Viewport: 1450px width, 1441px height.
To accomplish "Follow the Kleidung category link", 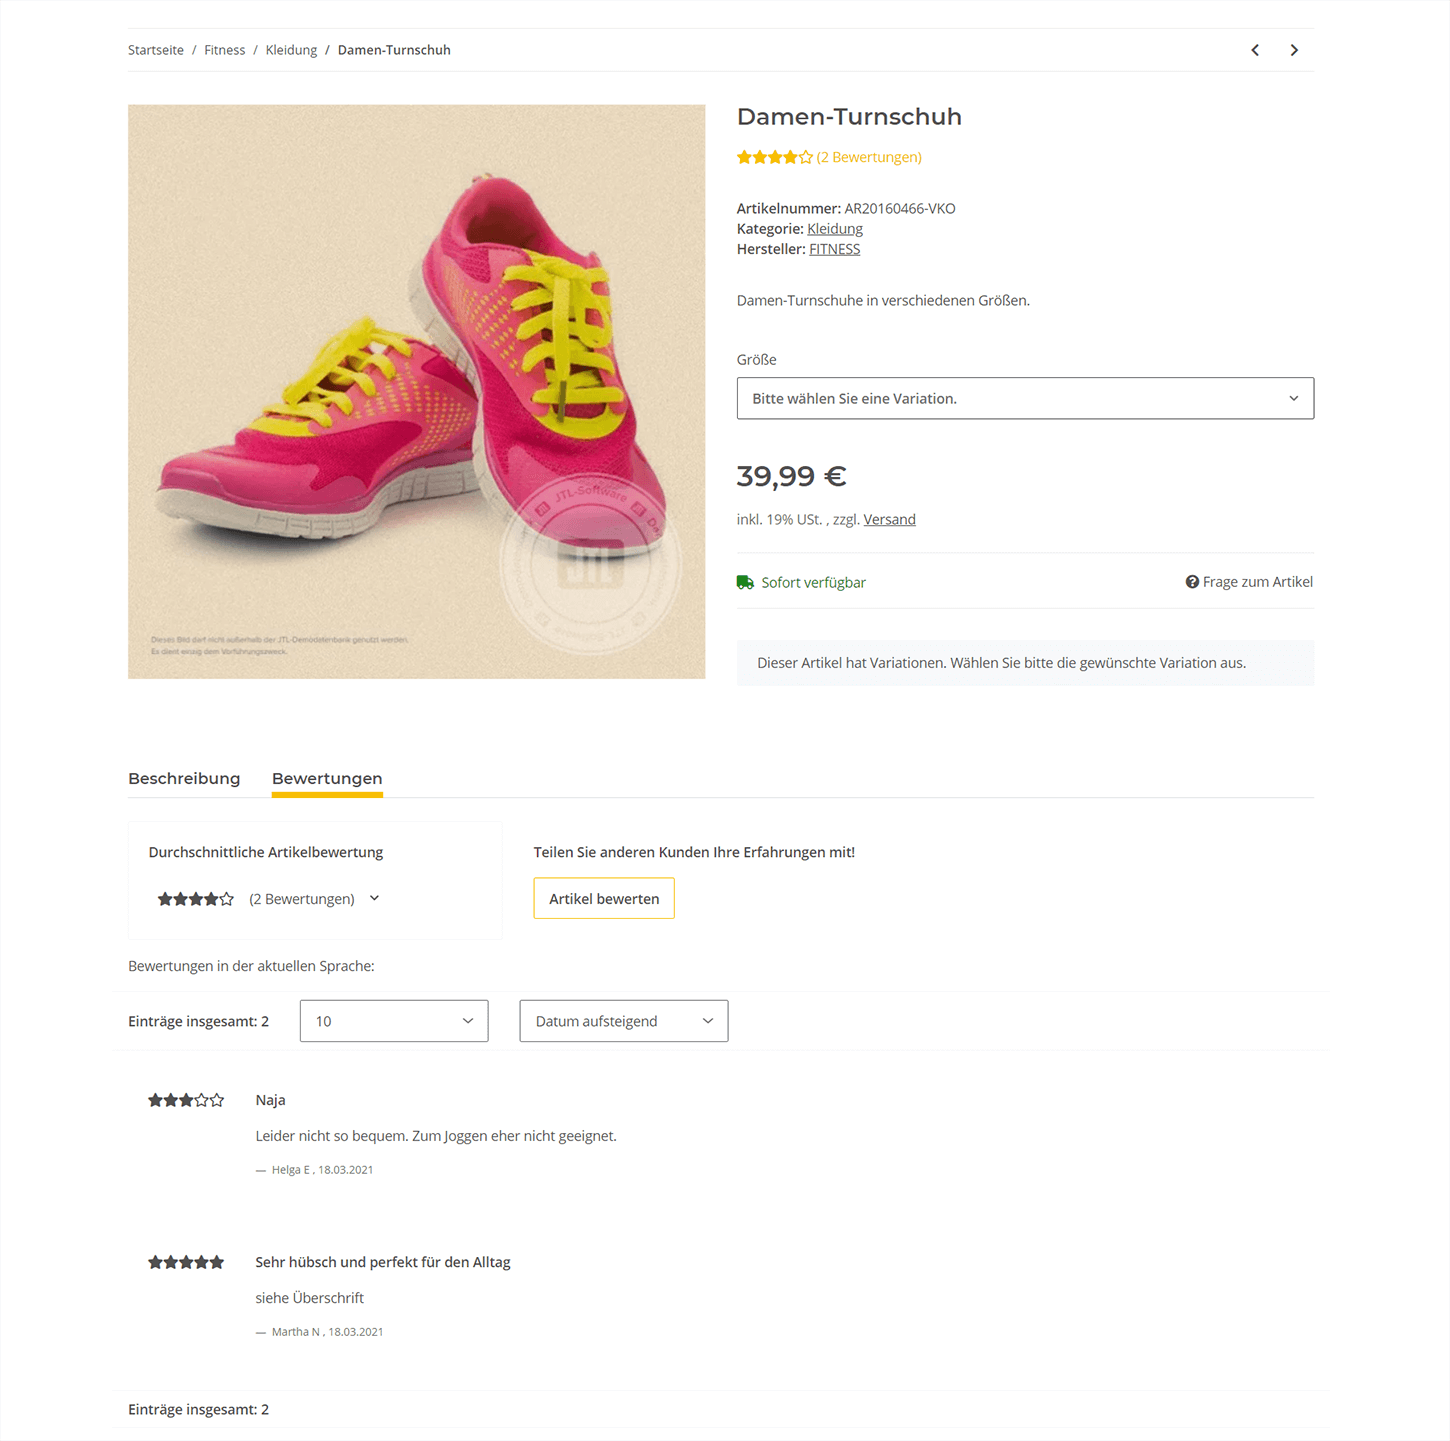I will 835,229.
